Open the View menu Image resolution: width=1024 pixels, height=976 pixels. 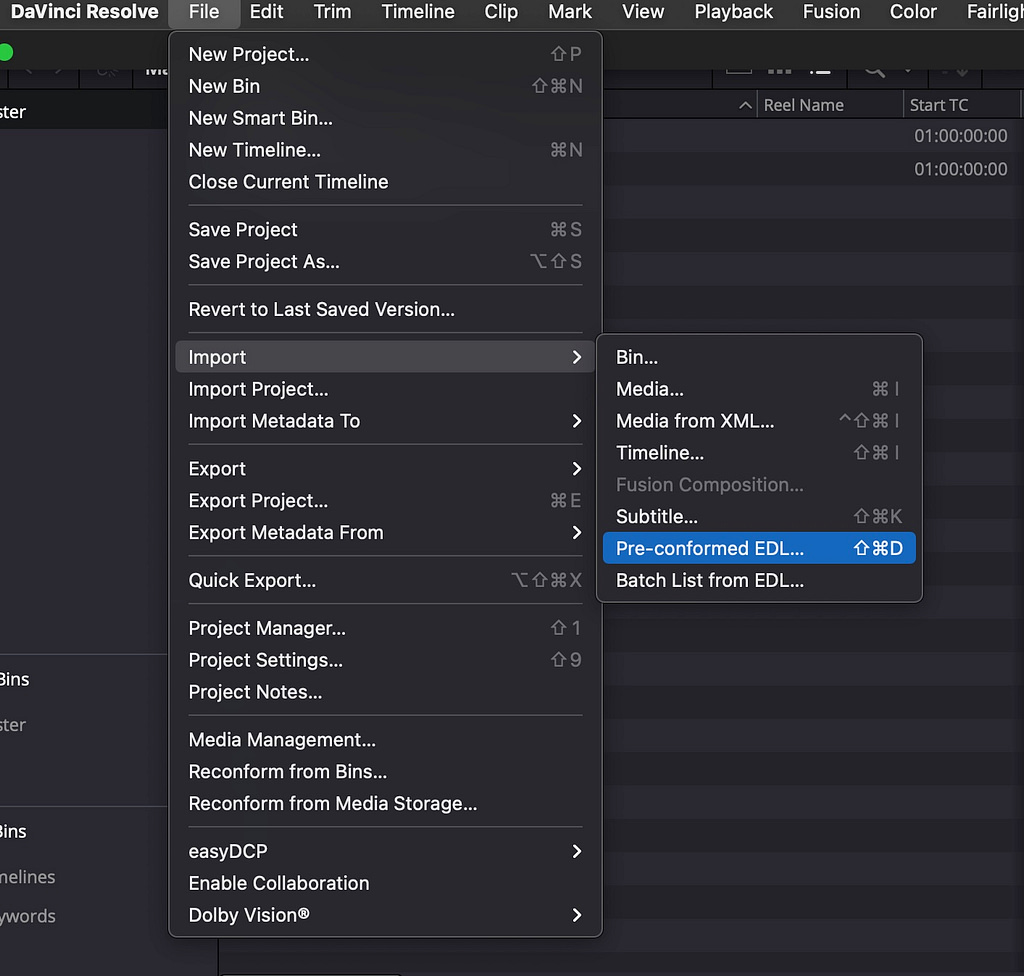[643, 12]
